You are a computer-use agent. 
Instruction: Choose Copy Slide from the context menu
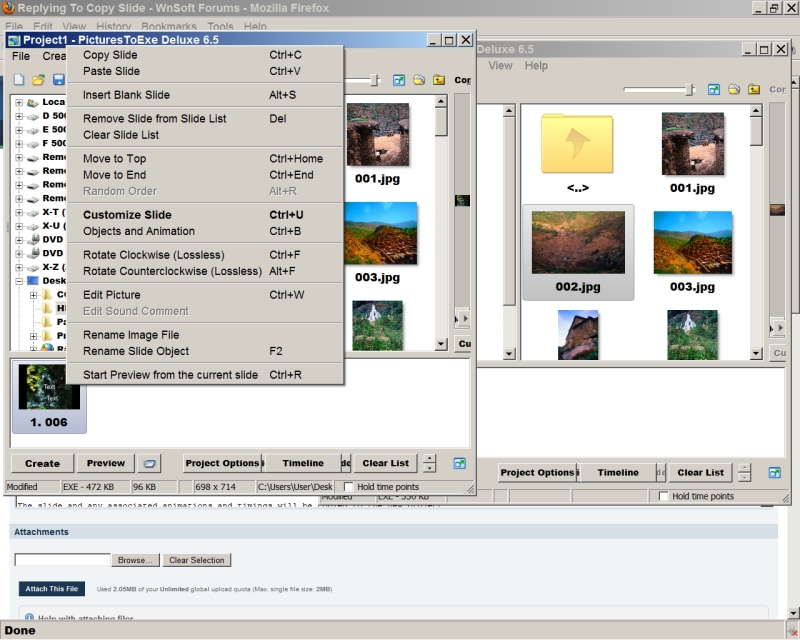point(110,55)
